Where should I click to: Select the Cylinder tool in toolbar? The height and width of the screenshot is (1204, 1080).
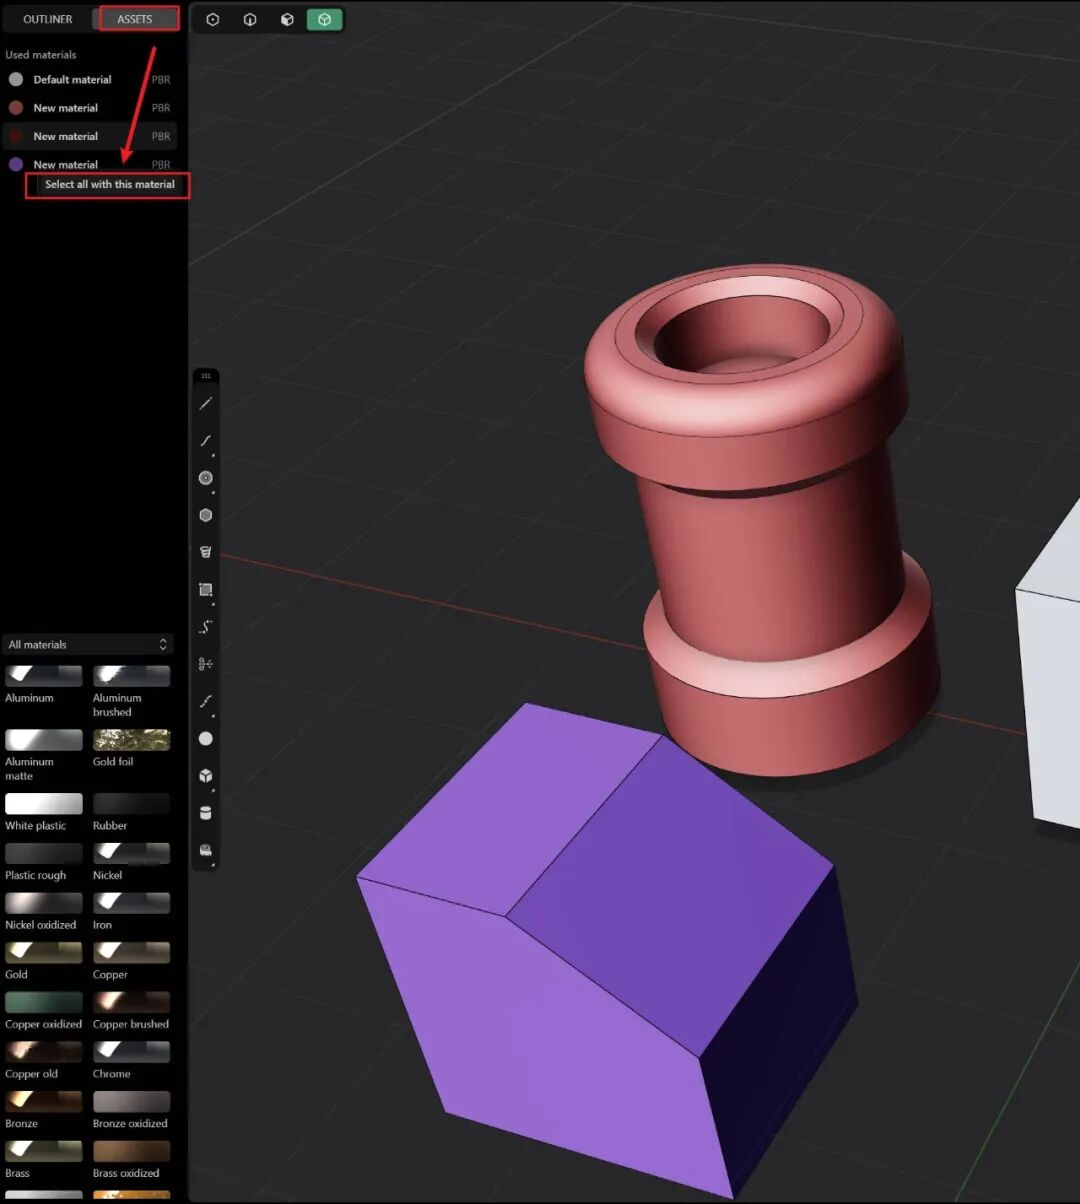[x=206, y=813]
